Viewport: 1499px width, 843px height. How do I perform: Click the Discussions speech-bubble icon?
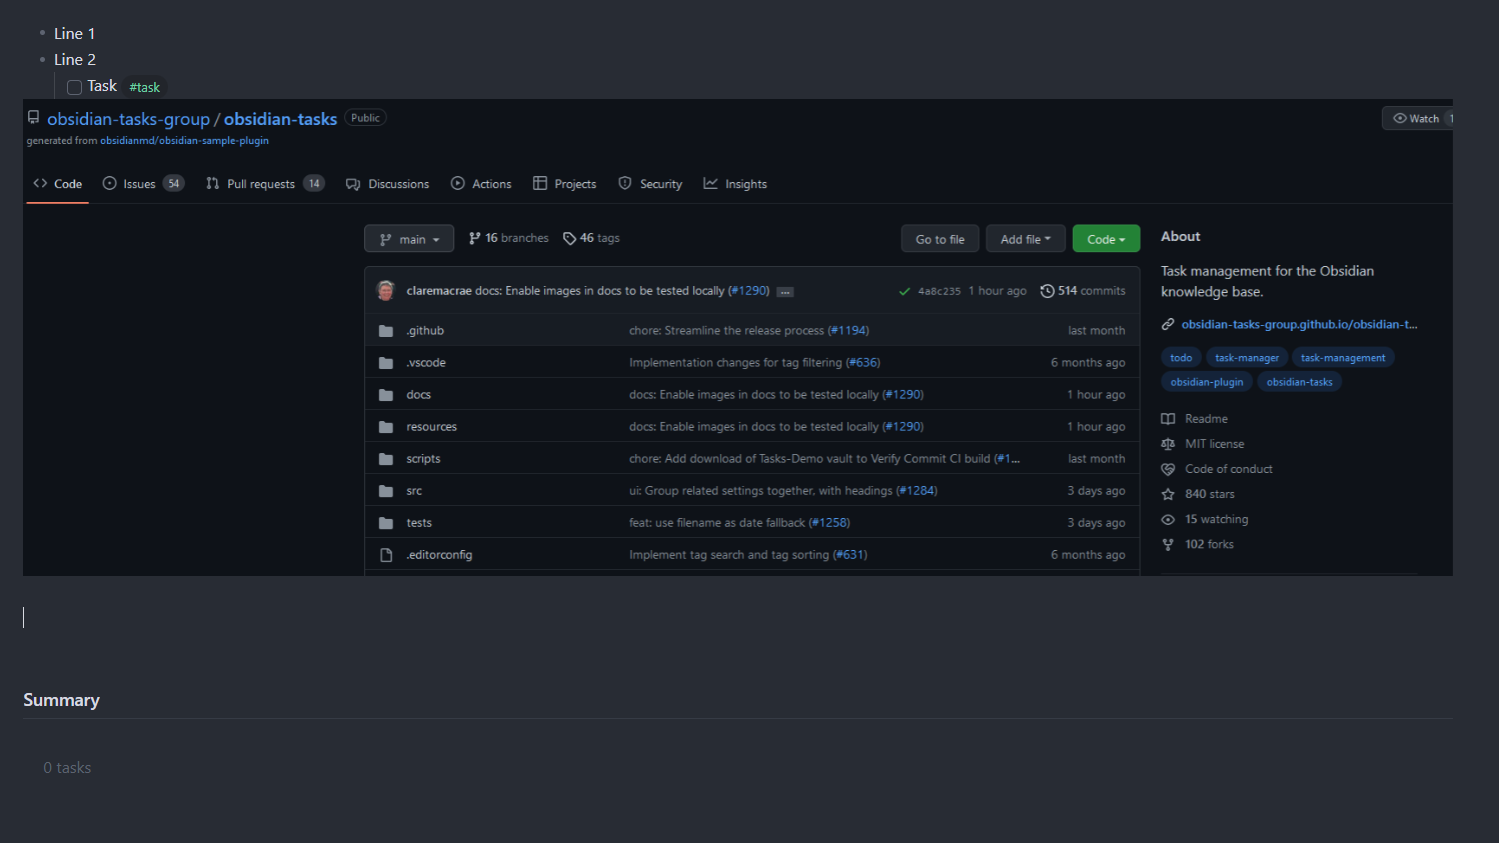[x=352, y=184]
